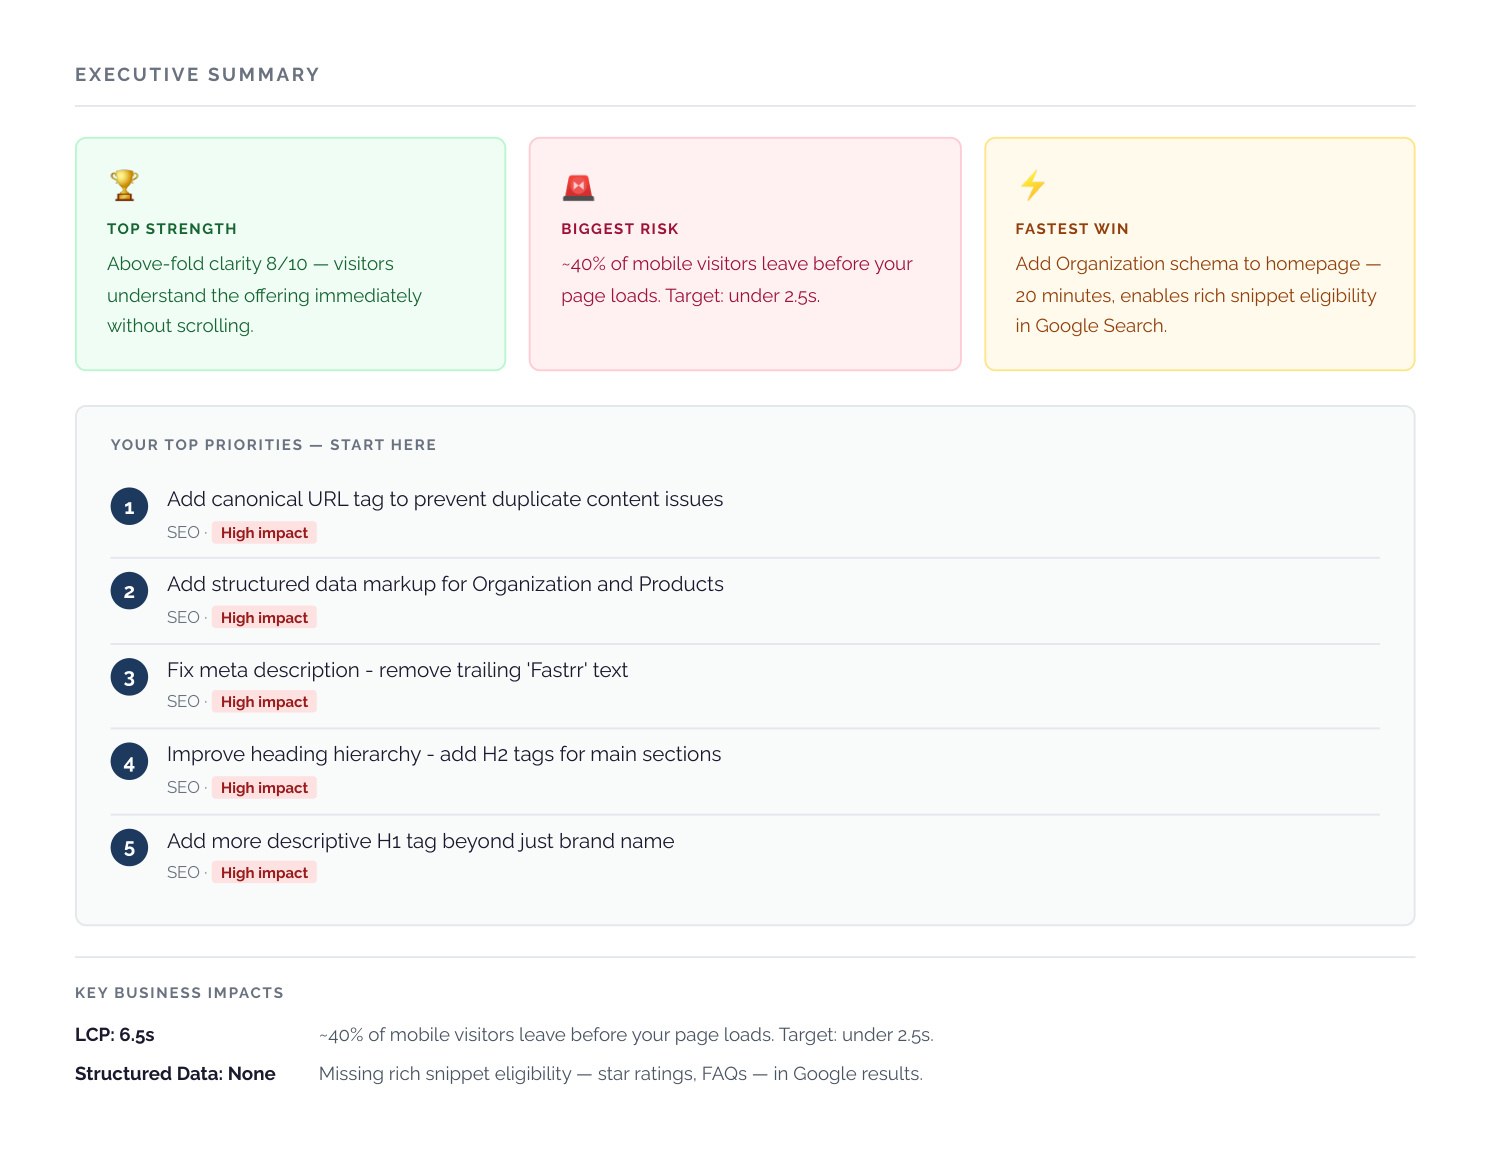The image size is (1490, 1157).
Task: Click 'Above-fold clarity 8/10' strength description
Action: pos(265,294)
